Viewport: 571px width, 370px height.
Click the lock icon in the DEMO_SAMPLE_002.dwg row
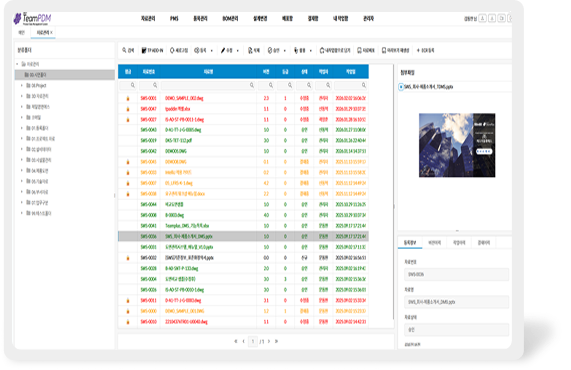[128, 98]
